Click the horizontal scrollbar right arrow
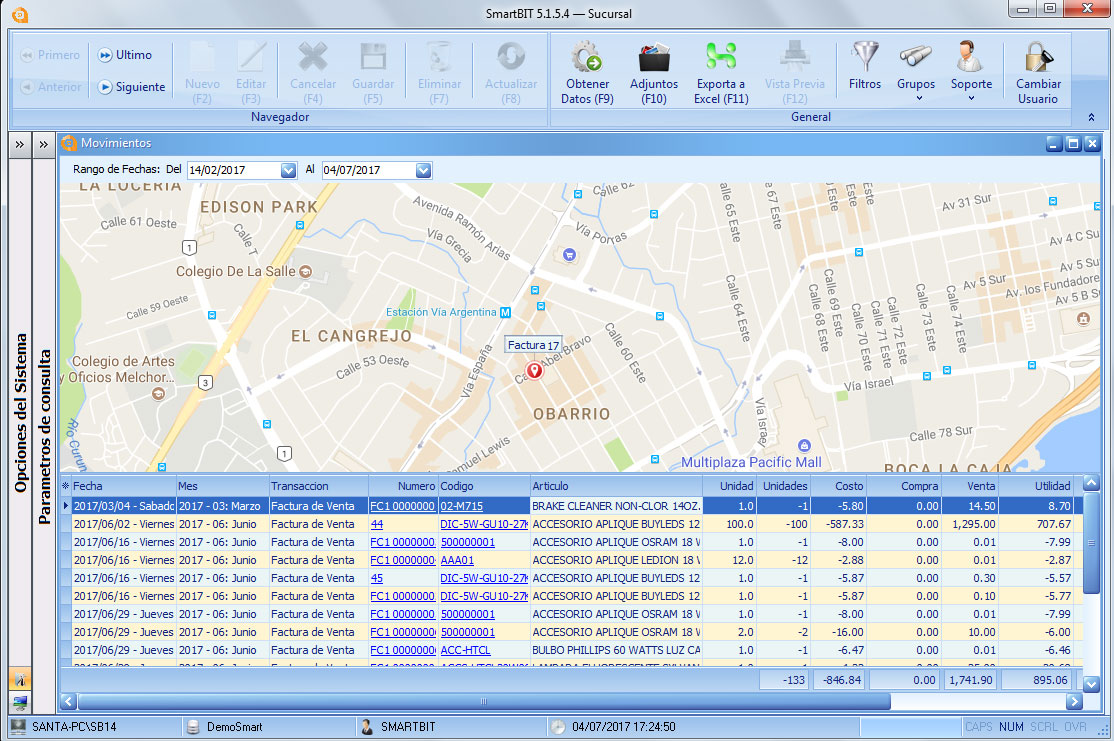Screen dimensions: 1114x741 1074,702
